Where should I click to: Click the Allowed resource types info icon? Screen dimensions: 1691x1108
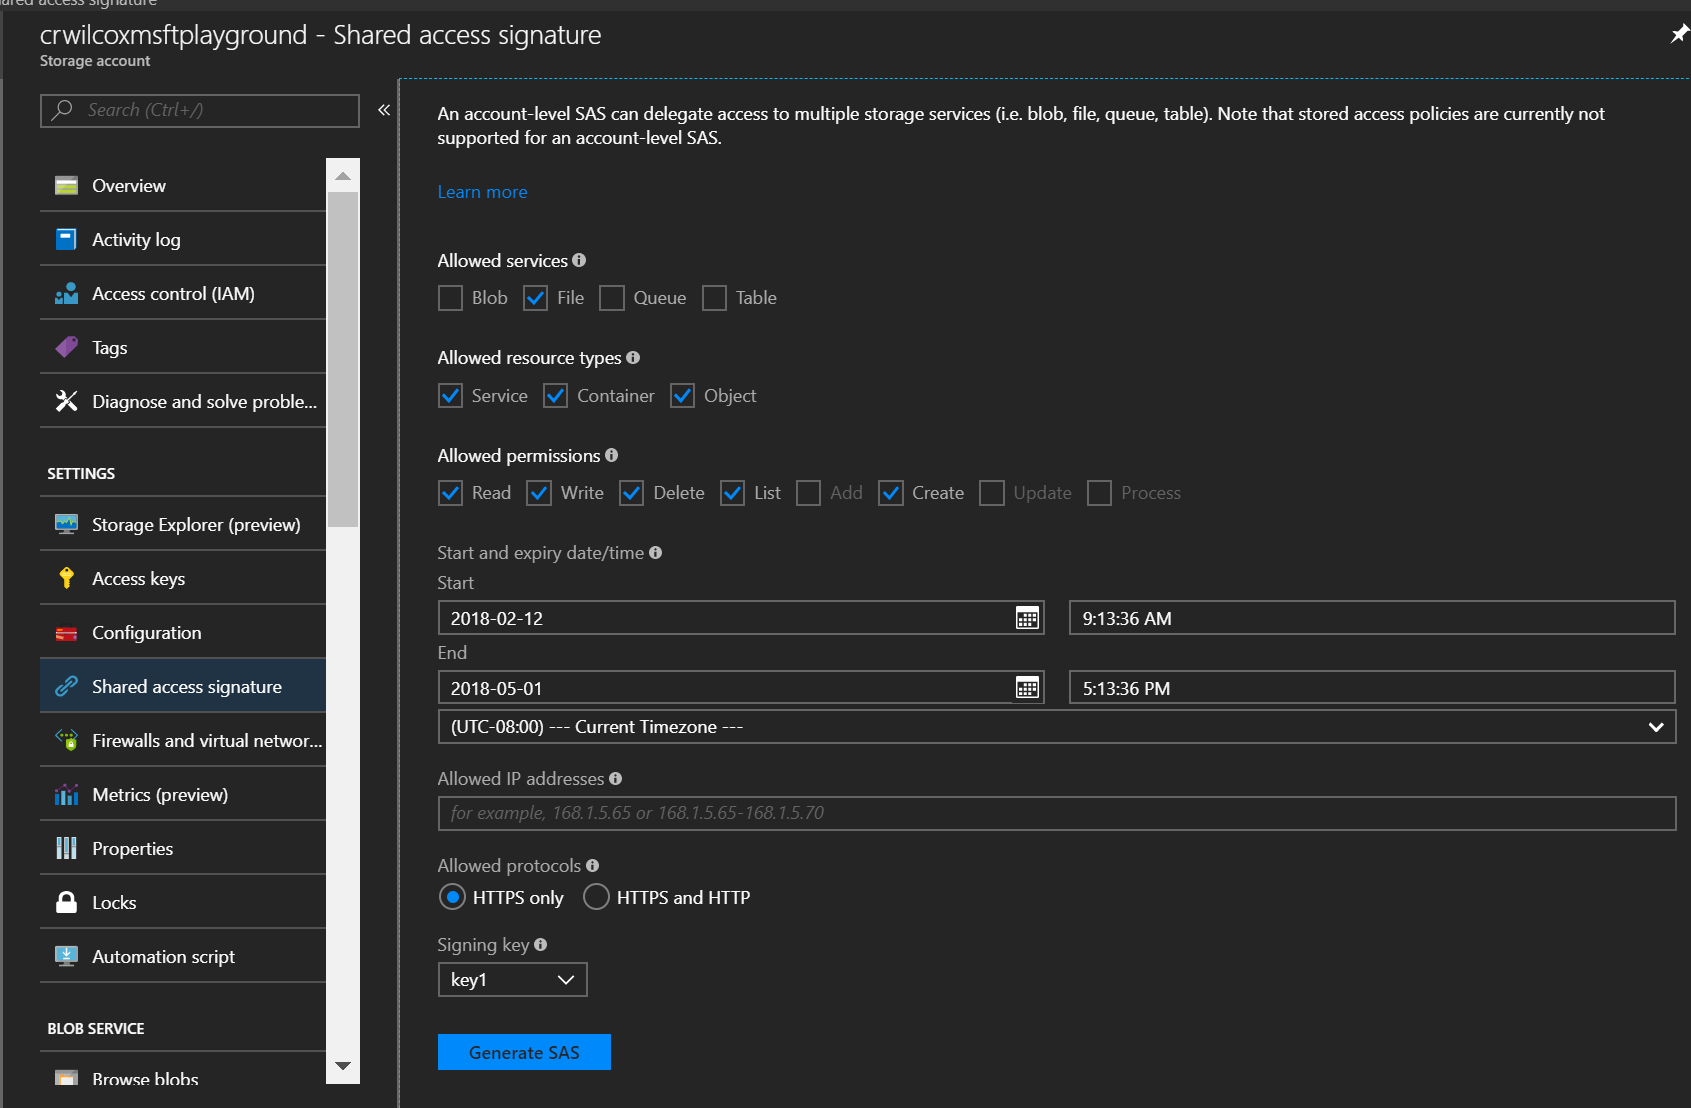pyautogui.click(x=633, y=357)
